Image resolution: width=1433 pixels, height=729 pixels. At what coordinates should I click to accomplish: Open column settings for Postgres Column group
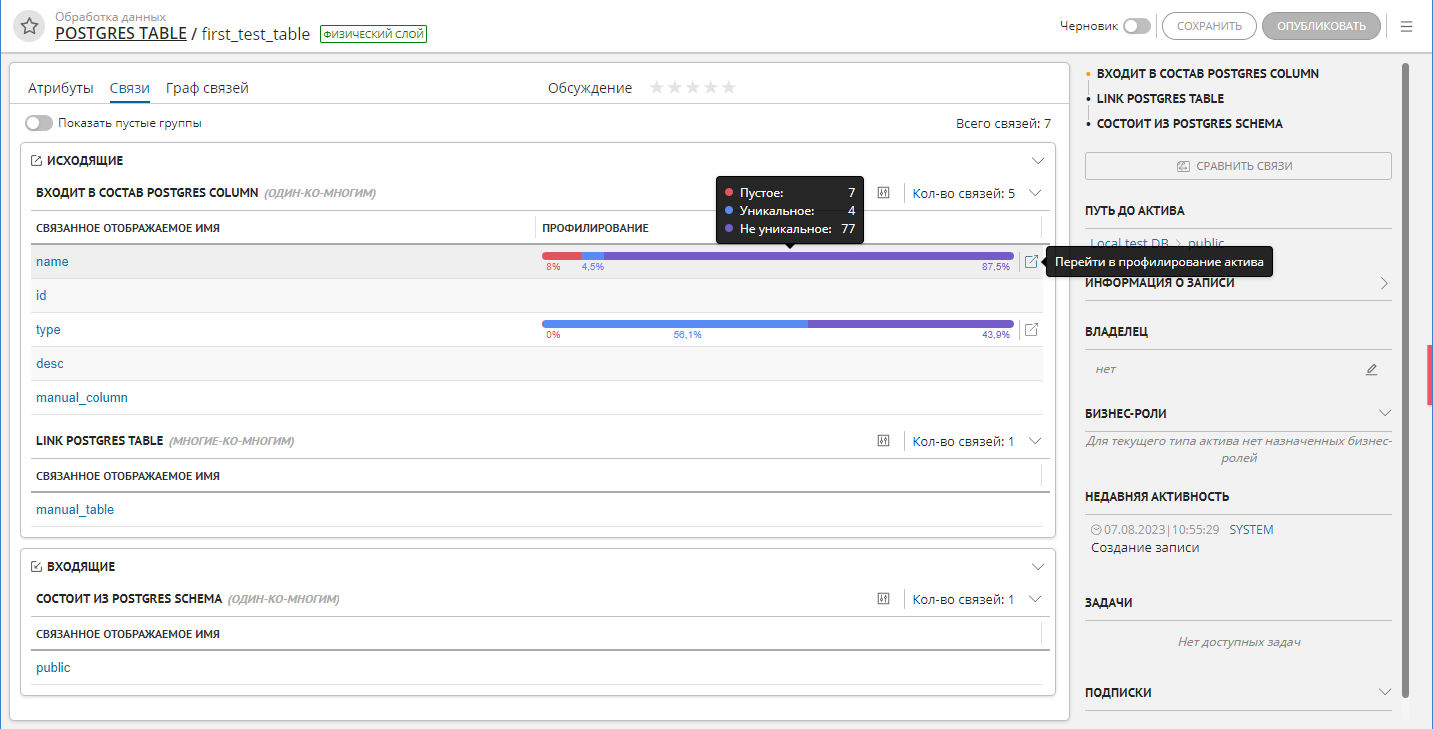point(883,193)
